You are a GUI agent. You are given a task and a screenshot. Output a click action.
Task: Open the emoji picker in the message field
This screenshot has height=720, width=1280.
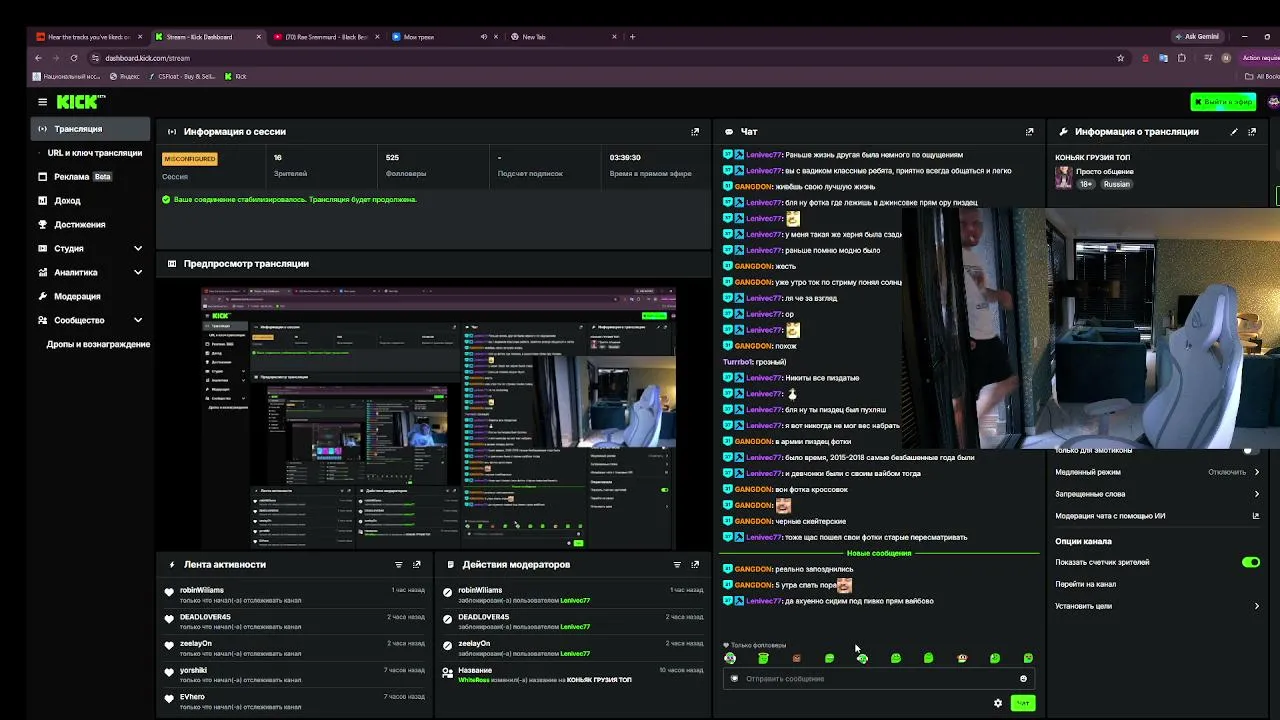[1023, 679]
